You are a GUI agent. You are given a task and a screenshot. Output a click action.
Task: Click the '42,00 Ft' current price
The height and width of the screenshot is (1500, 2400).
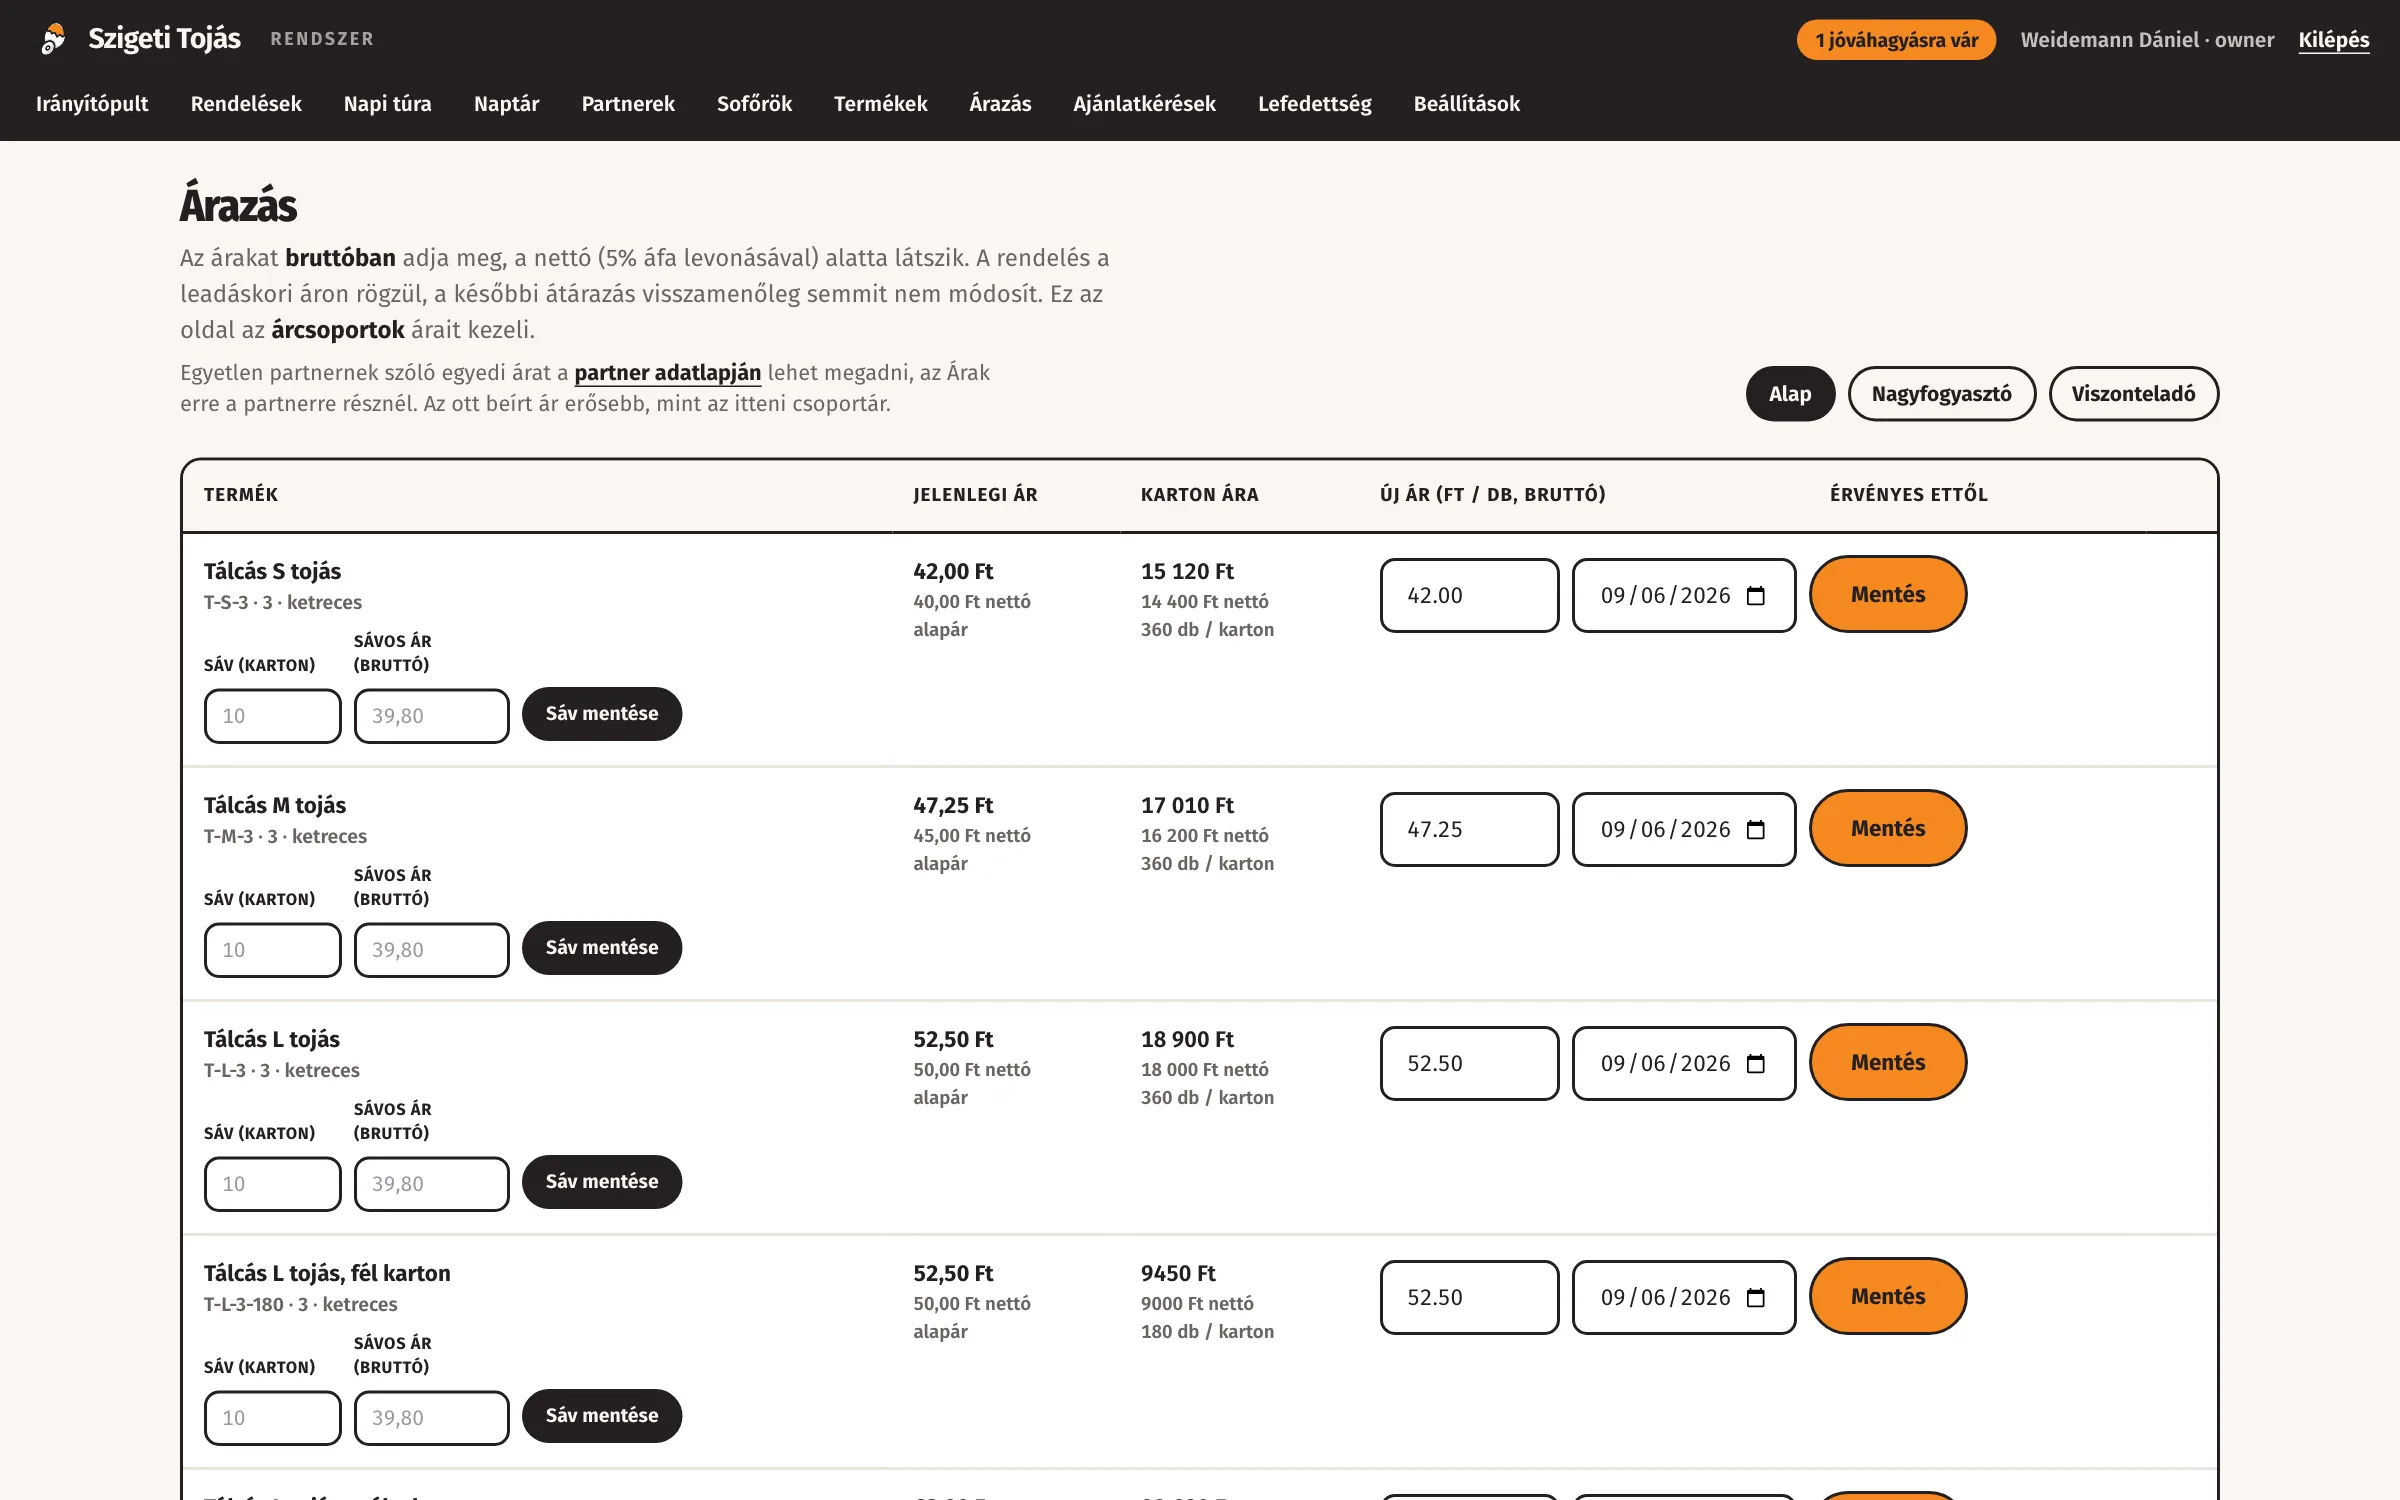[953, 571]
